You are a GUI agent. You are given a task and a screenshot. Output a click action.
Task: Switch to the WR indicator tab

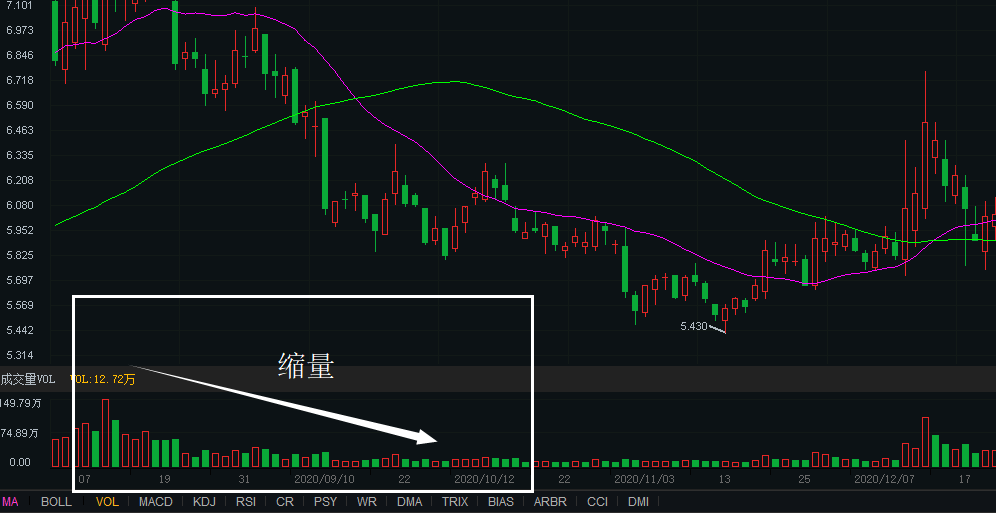pos(367,502)
